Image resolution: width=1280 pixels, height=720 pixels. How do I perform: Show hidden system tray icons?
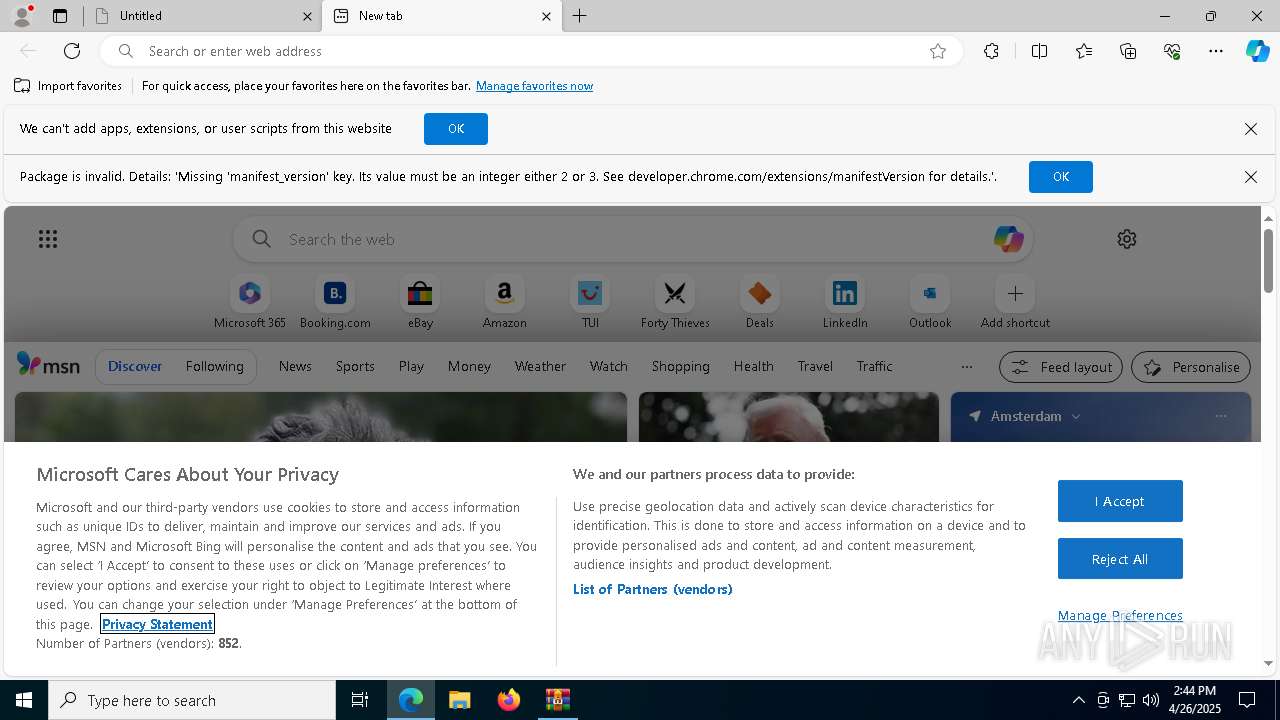(x=1078, y=700)
